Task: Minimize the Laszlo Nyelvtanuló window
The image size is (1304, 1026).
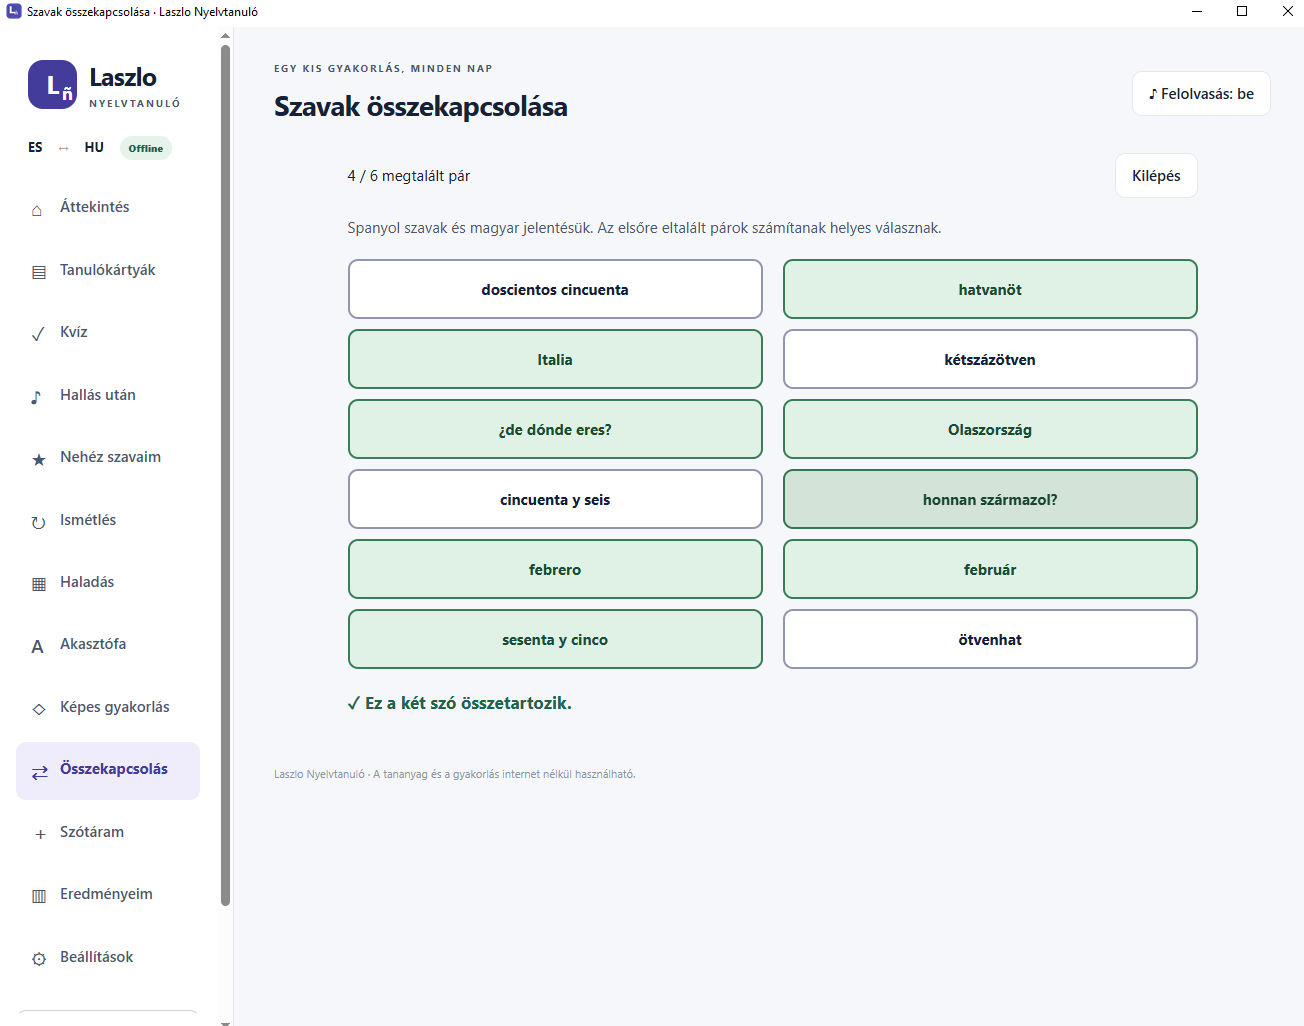Action: 1197,12
